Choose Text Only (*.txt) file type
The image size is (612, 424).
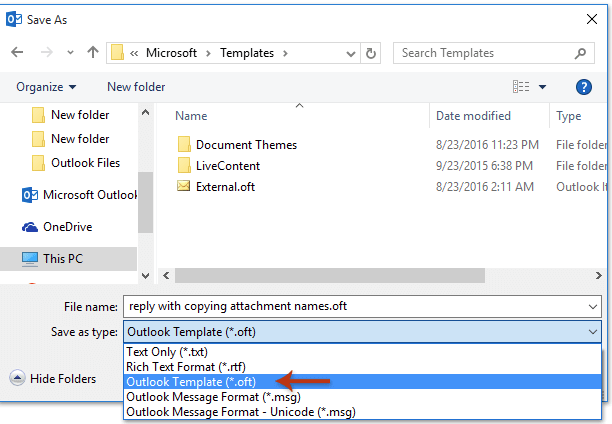[362, 352]
